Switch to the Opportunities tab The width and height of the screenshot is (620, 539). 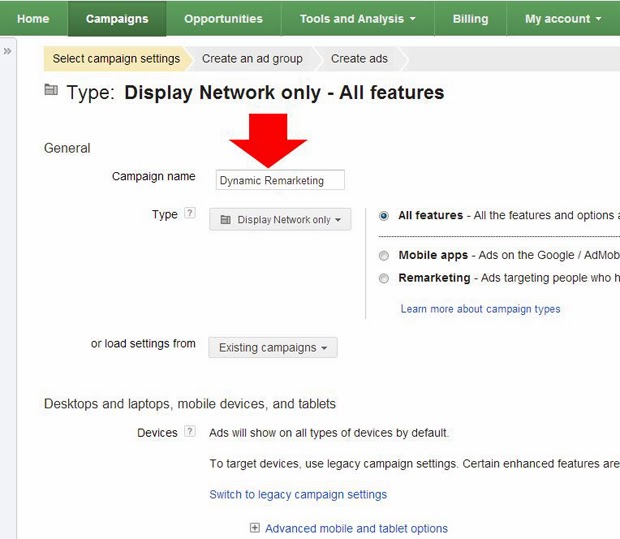pyautogui.click(x=223, y=19)
